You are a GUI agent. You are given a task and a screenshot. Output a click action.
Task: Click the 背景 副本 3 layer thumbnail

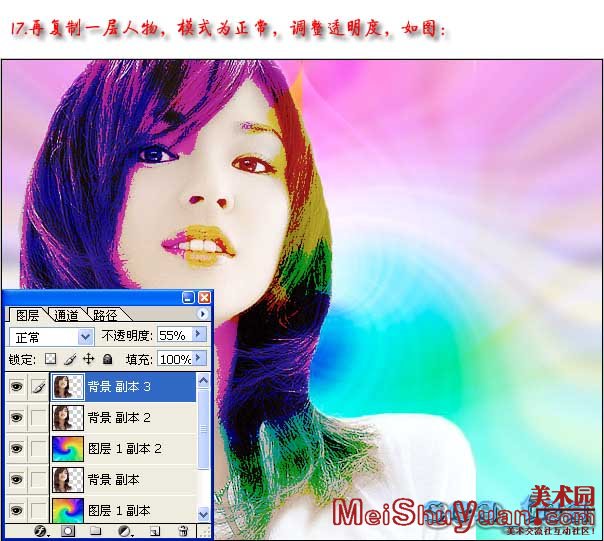tap(68, 387)
